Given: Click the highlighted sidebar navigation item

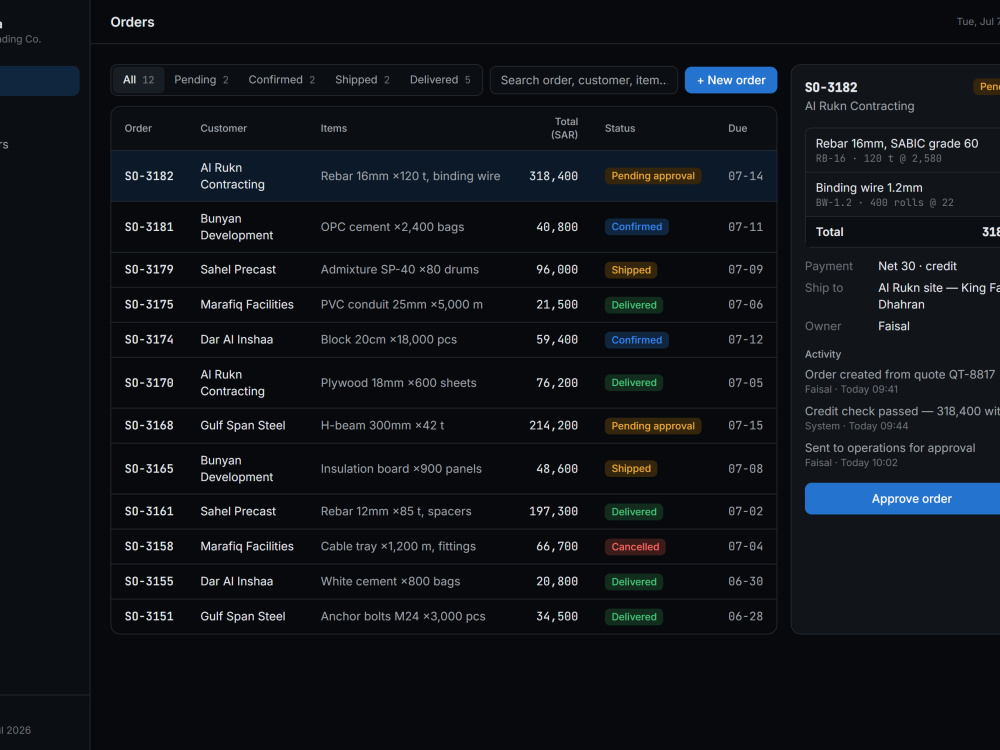Looking at the screenshot, I should coord(40,81).
